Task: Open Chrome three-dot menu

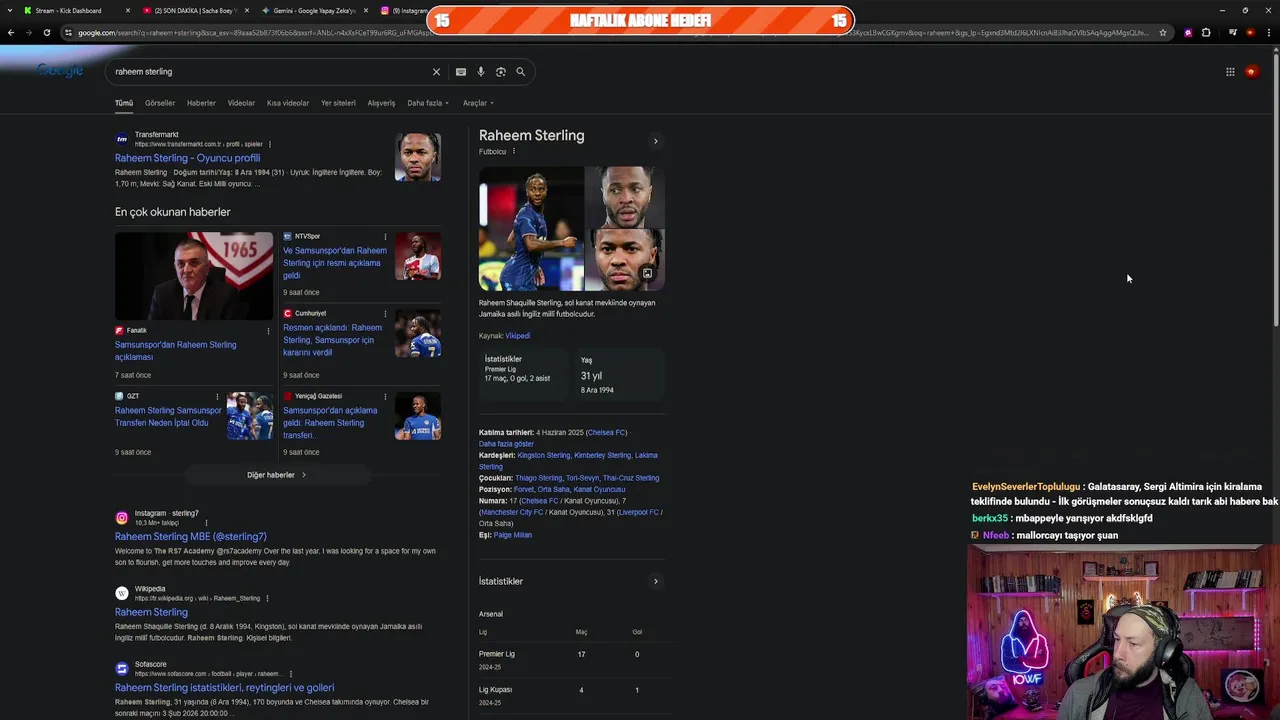Action: [x=1268, y=33]
